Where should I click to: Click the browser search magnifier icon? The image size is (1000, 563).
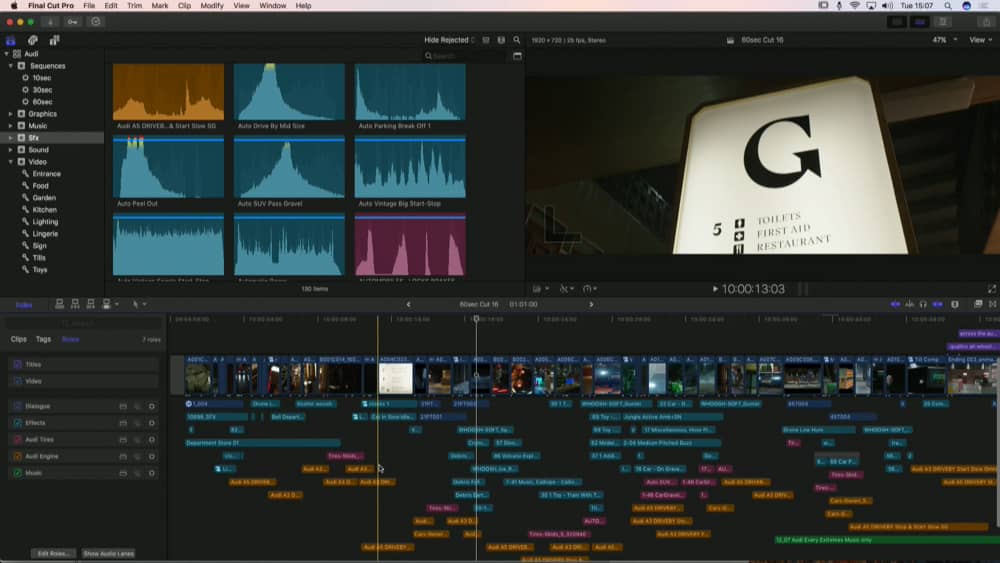pyautogui.click(x=517, y=40)
